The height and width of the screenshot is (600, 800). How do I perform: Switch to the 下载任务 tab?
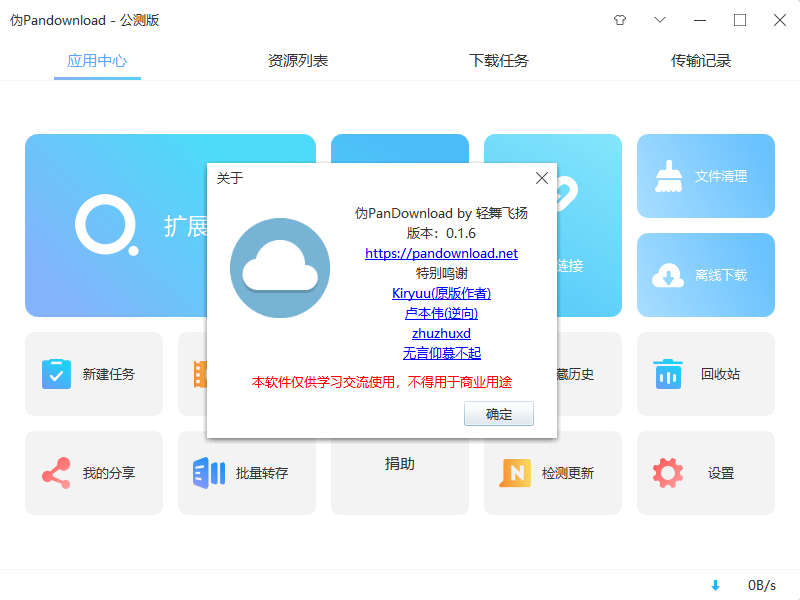[499, 61]
